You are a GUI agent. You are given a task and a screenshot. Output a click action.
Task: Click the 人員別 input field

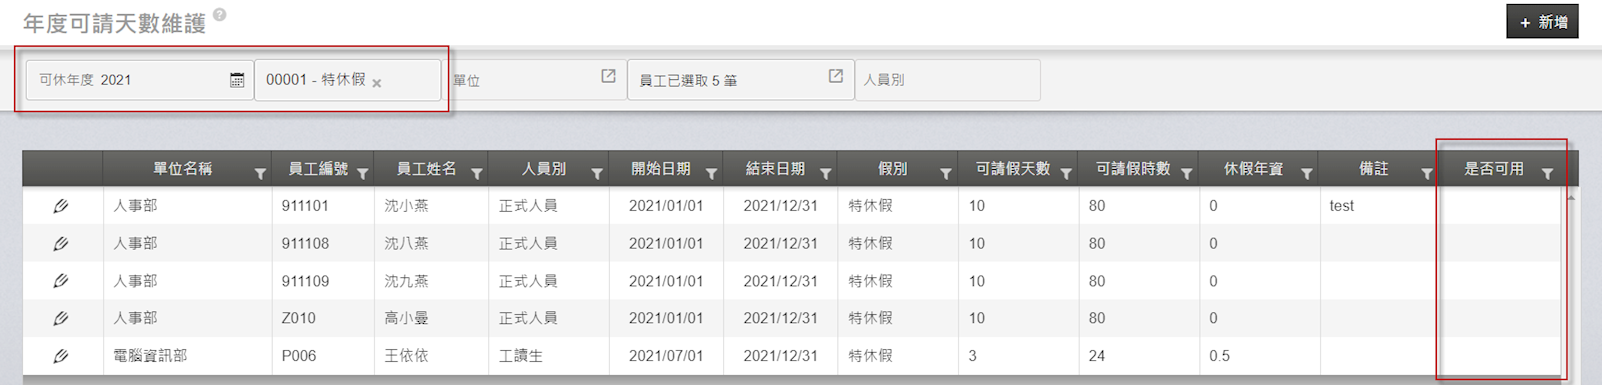click(947, 80)
